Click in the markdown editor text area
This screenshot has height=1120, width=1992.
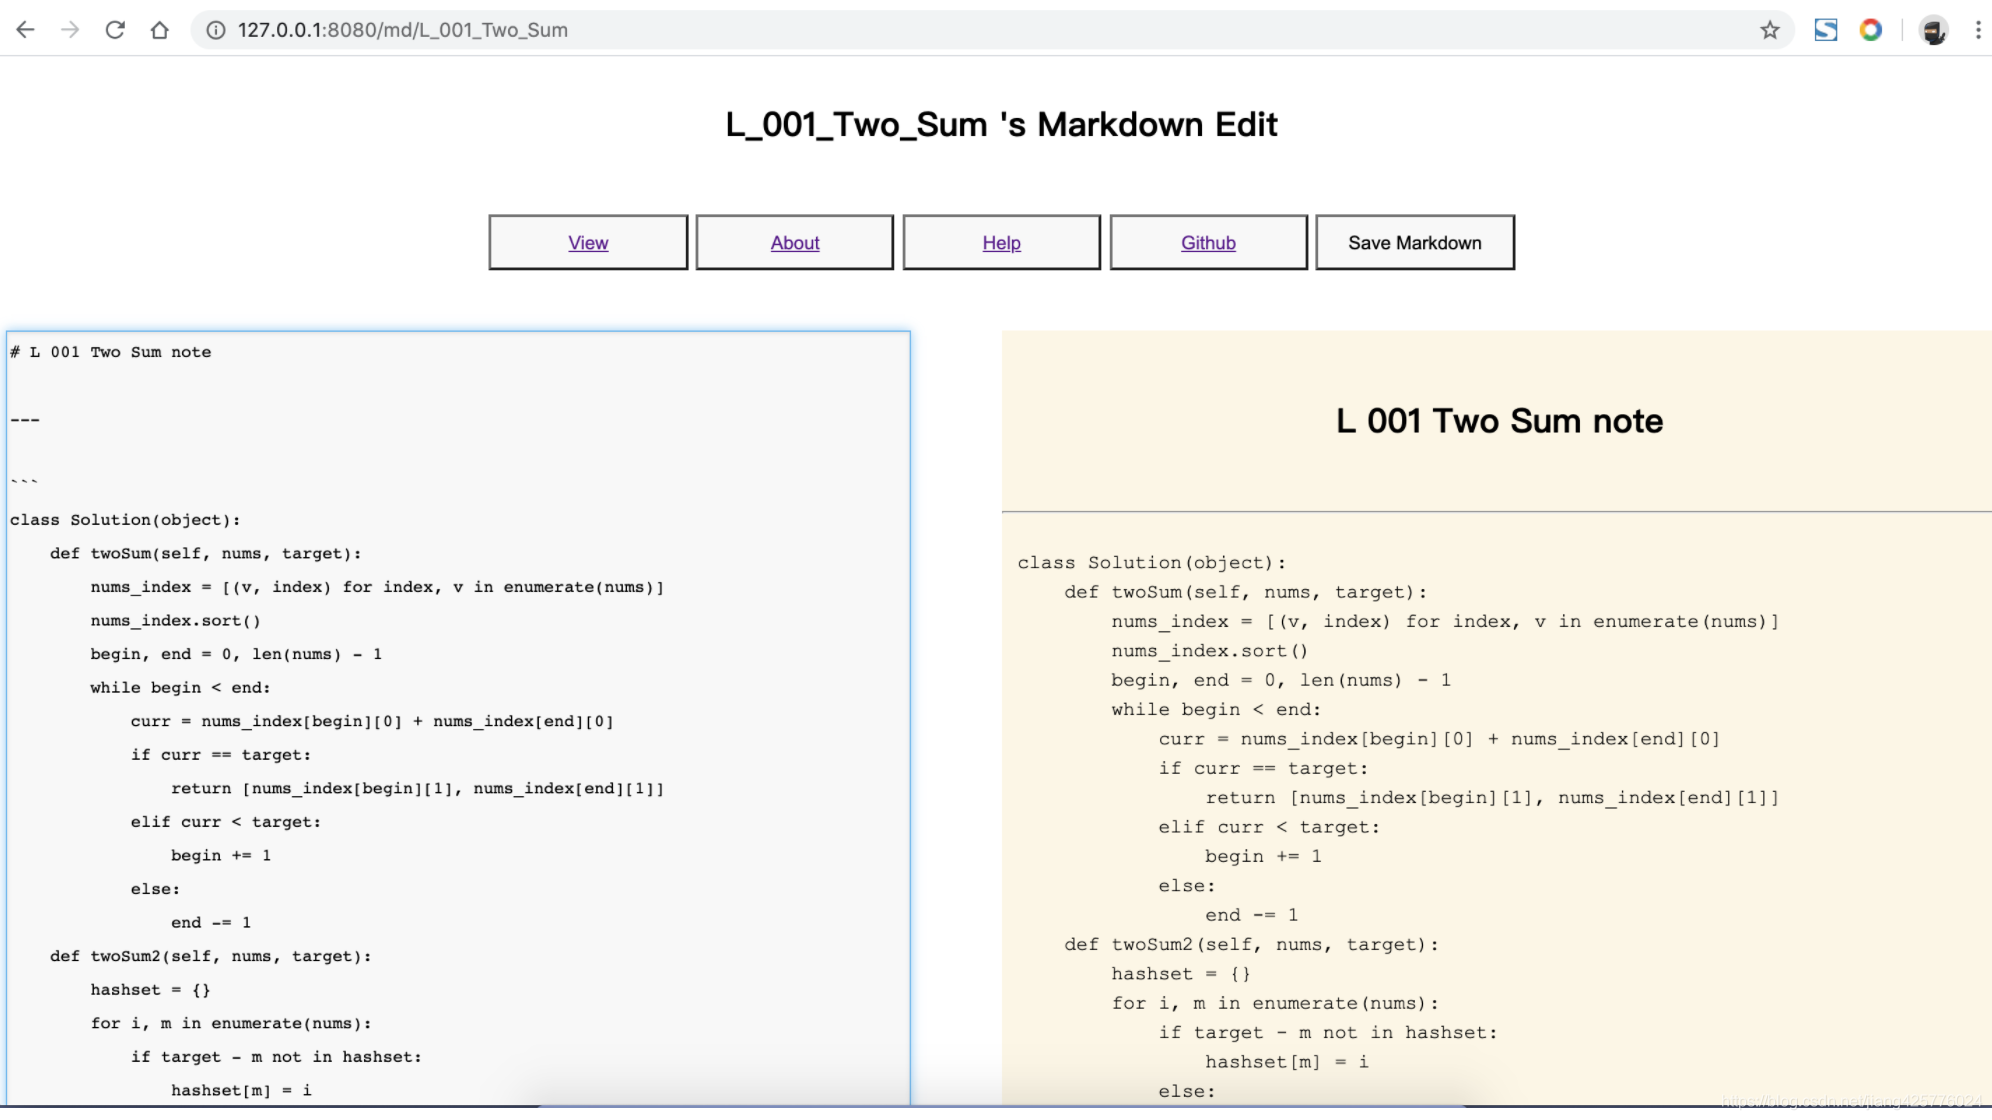pos(458,718)
